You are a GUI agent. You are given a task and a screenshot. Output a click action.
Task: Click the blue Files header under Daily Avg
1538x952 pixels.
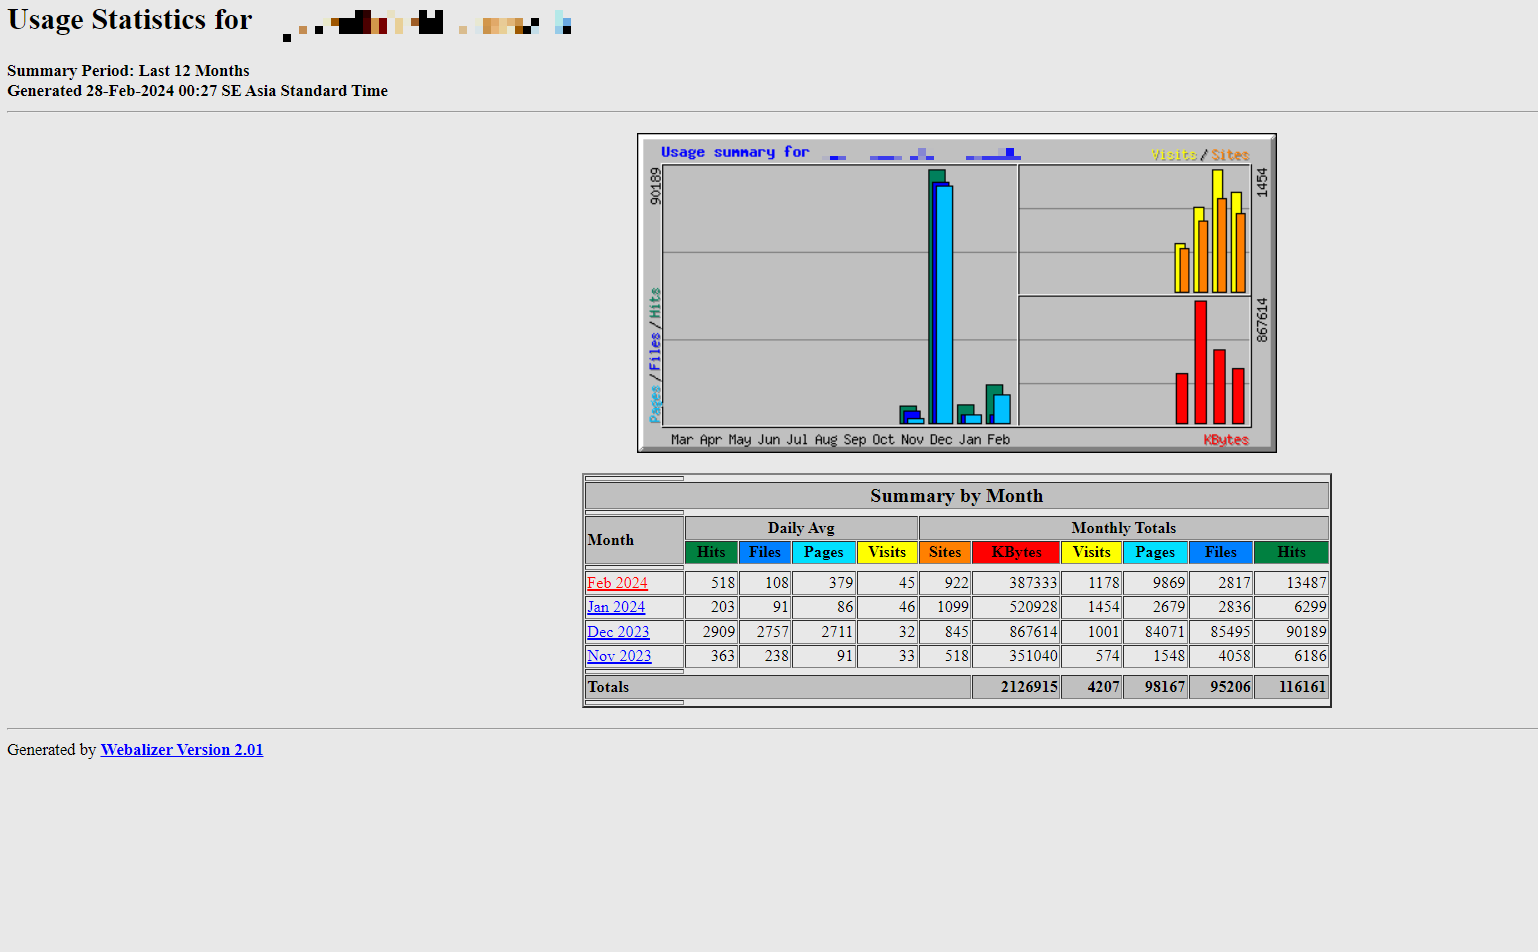click(x=765, y=552)
